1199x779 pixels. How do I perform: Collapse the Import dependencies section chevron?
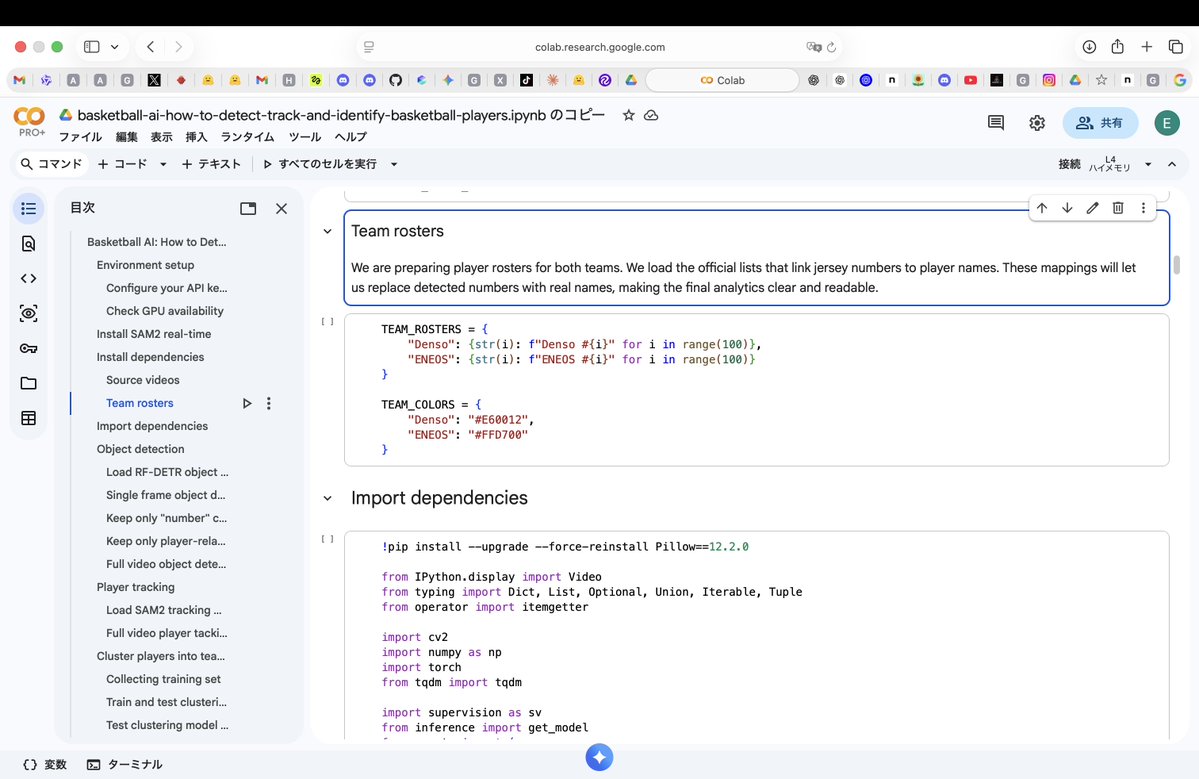tap(327, 498)
